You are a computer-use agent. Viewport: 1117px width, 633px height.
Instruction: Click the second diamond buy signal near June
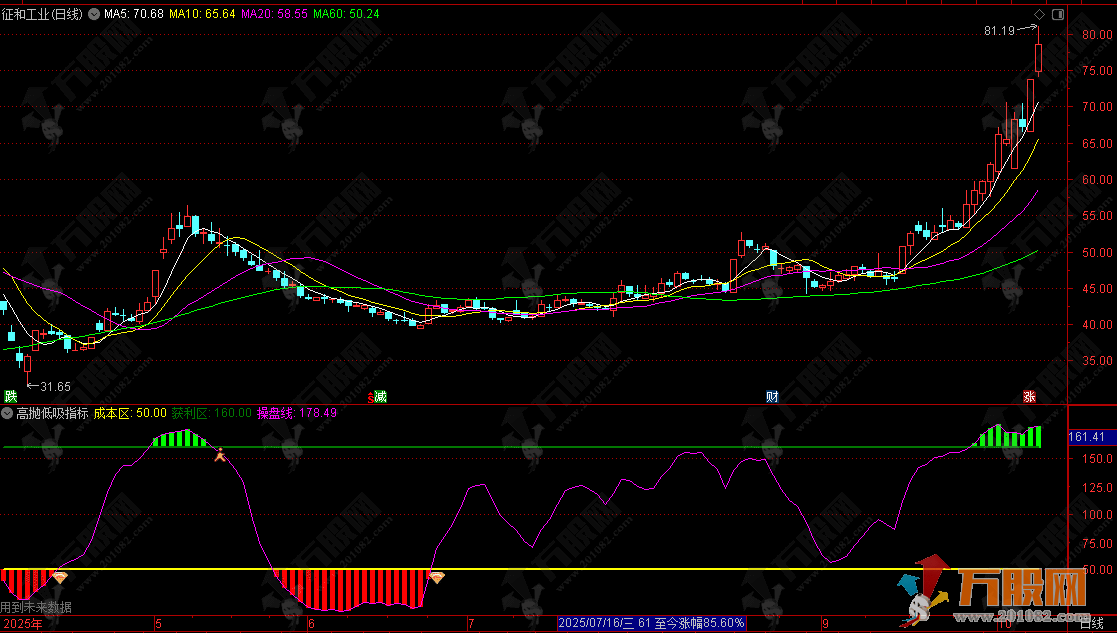coord(436,577)
